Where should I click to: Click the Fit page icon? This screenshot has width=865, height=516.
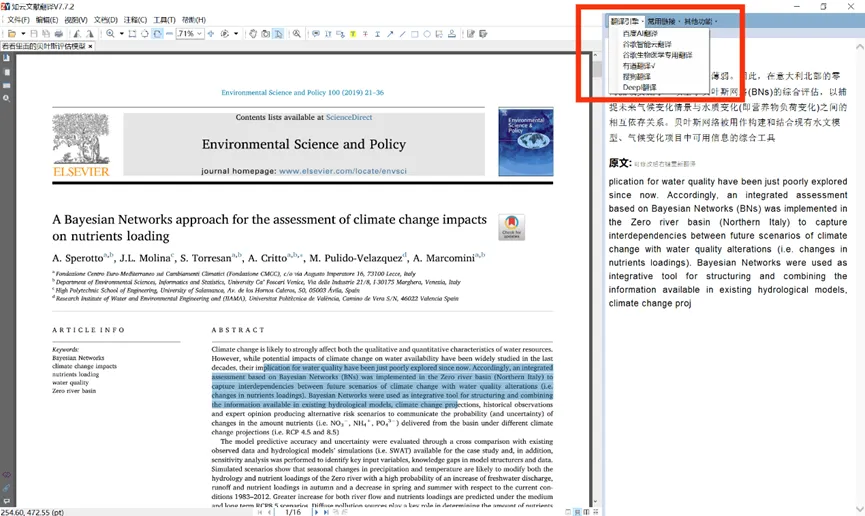pos(132,34)
